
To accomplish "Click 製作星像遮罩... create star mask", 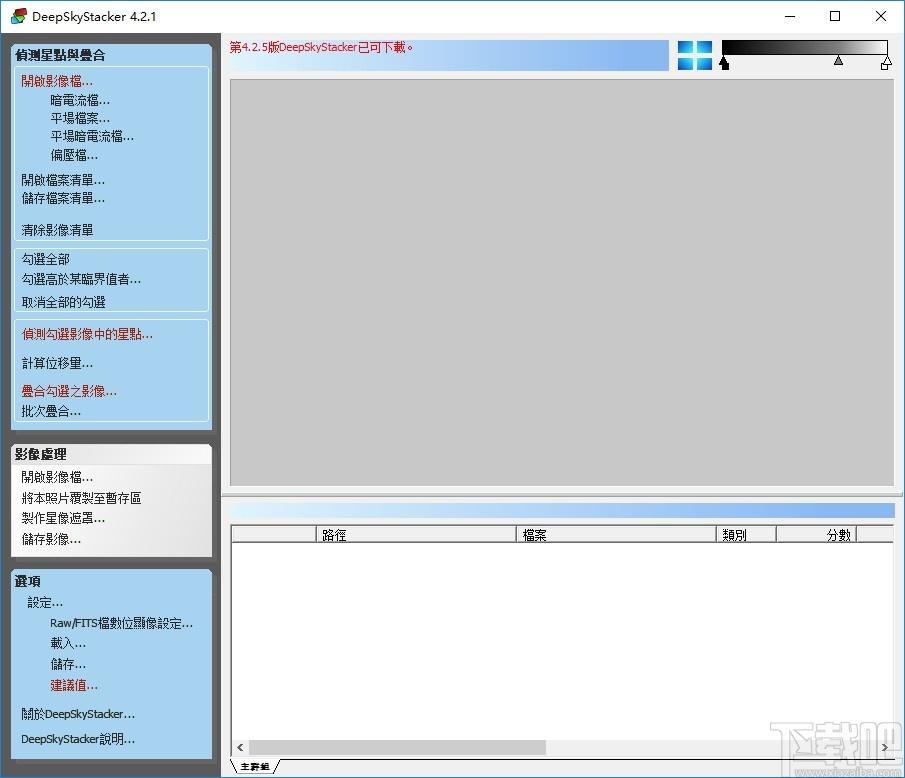I will [63, 518].
